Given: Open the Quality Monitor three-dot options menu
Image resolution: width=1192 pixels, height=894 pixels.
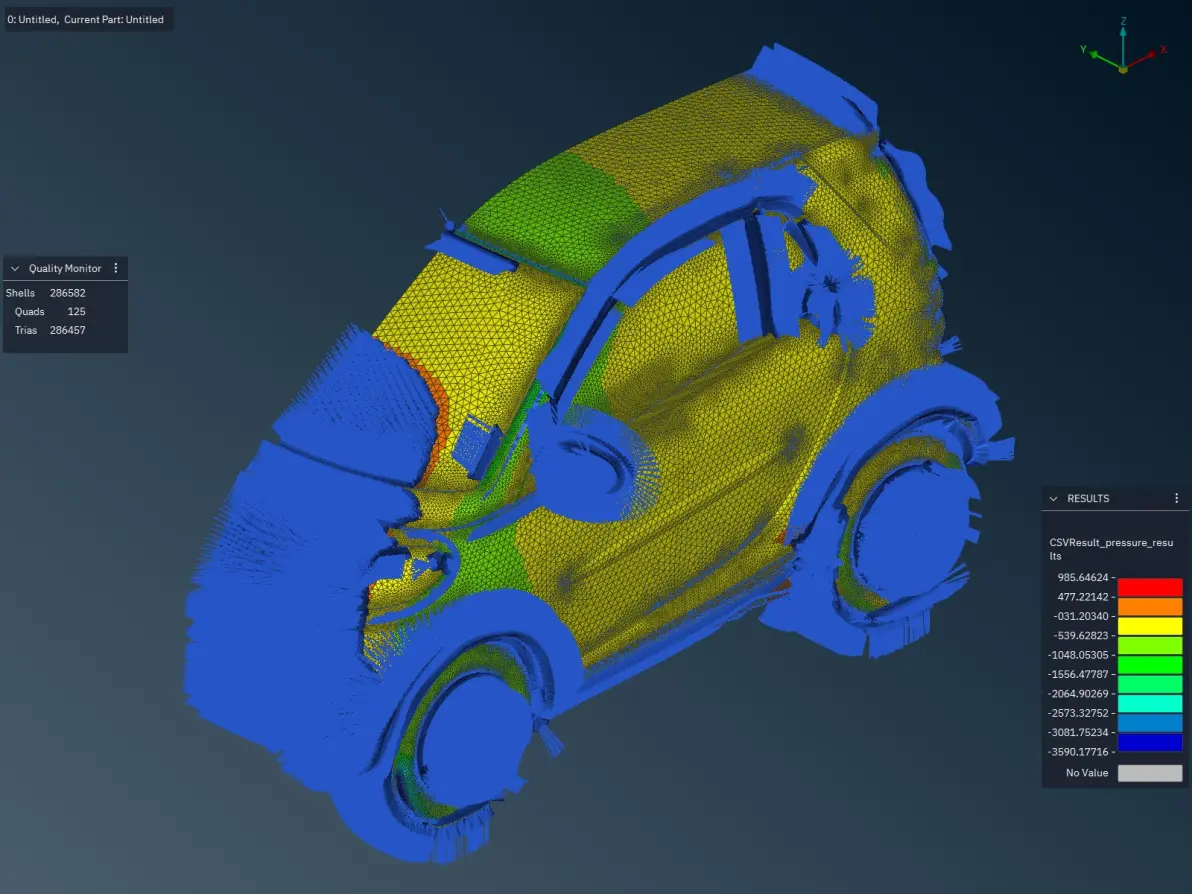Looking at the screenshot, I should pos(116,268).
